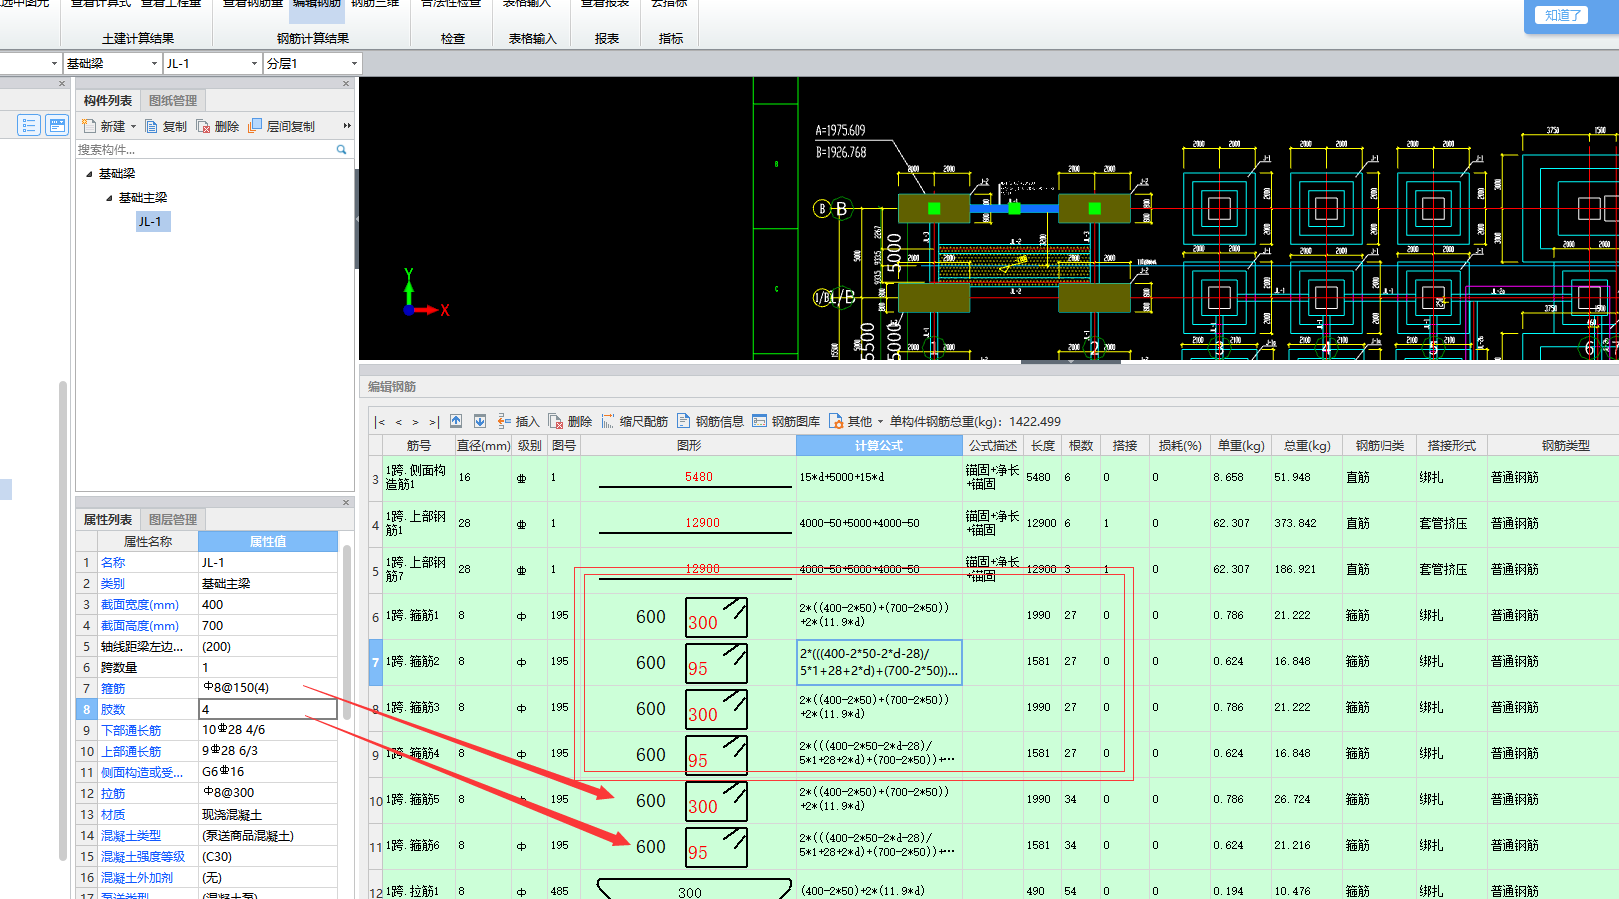Screen dimensions: 1619x899
Task: Move rebar row down with arrow icon
Action: tap(480, 421)
